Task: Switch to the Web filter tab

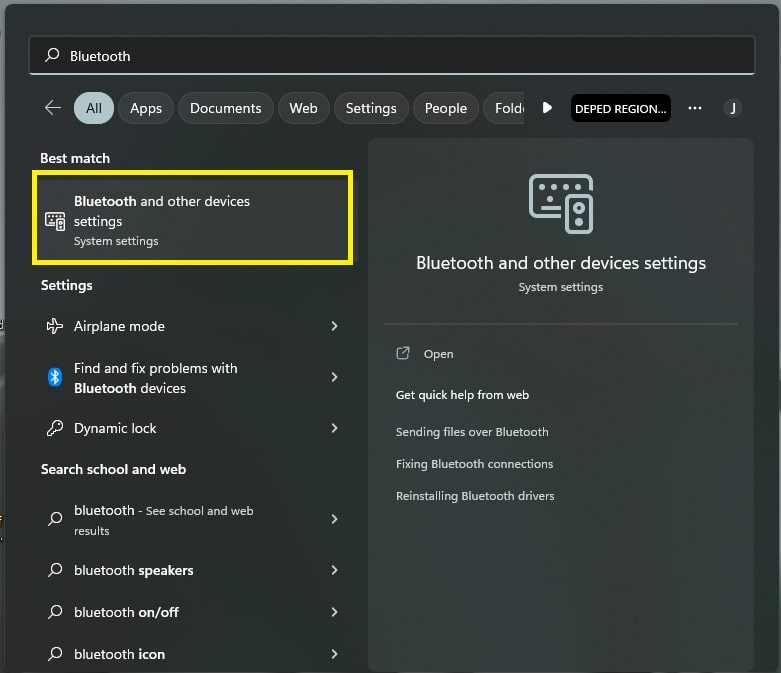Action: click(x=303, y=108)
